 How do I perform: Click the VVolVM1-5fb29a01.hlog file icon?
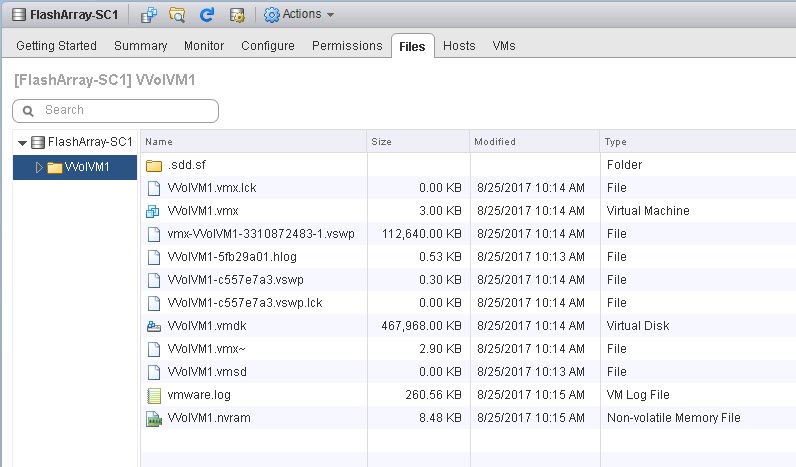tap(154, 257)
